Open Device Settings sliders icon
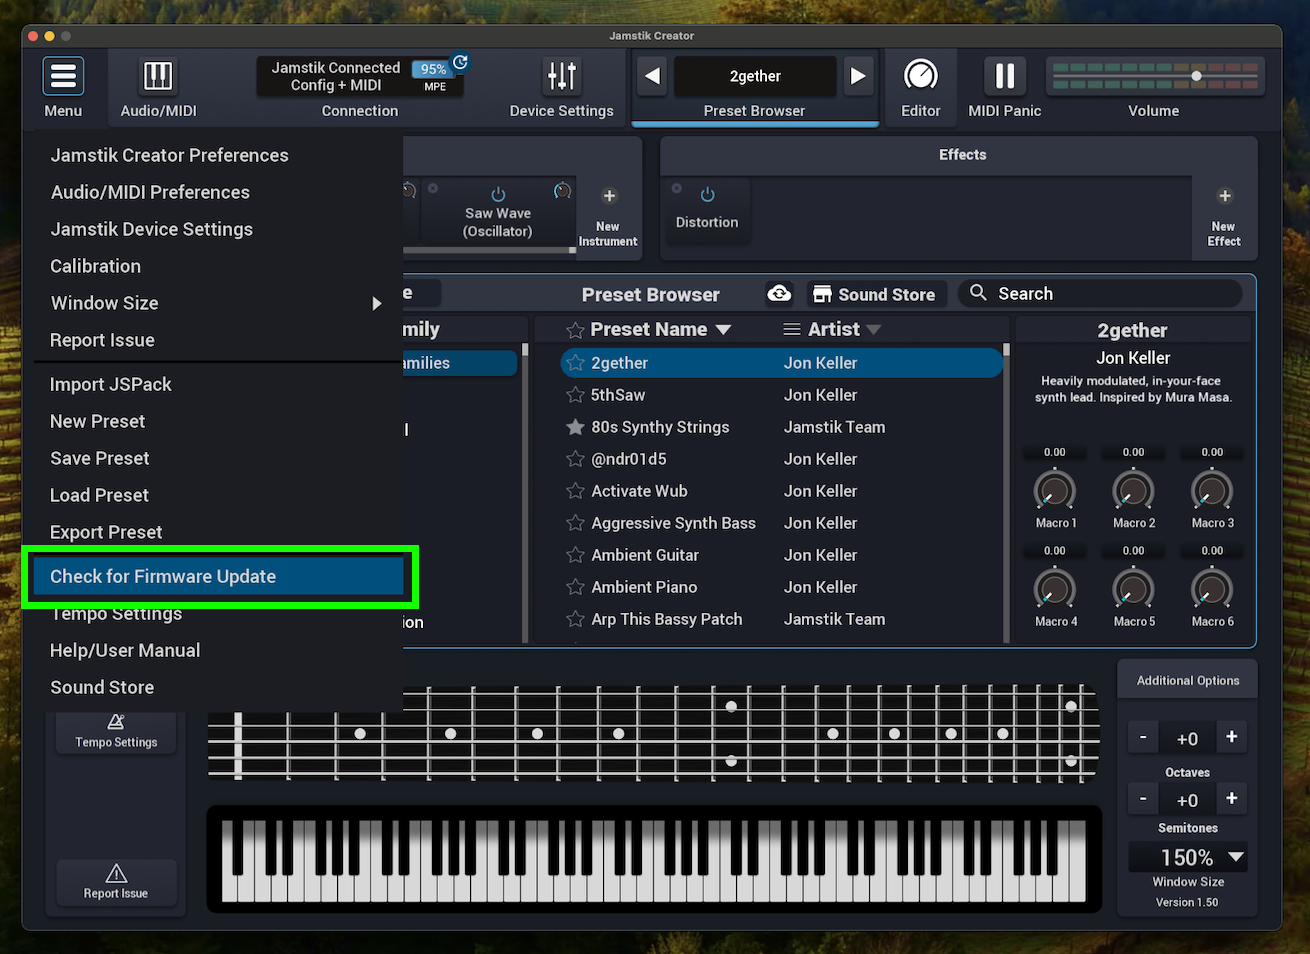Image resolution: width=1310 pixels, height=954 pixels. tap(561, 76)
